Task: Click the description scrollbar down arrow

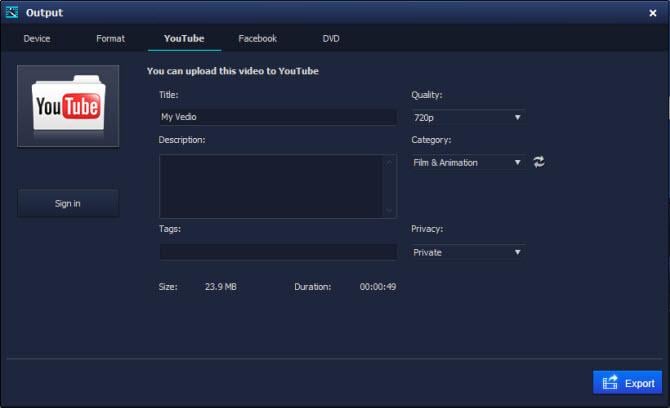Action: pos(389,210)
